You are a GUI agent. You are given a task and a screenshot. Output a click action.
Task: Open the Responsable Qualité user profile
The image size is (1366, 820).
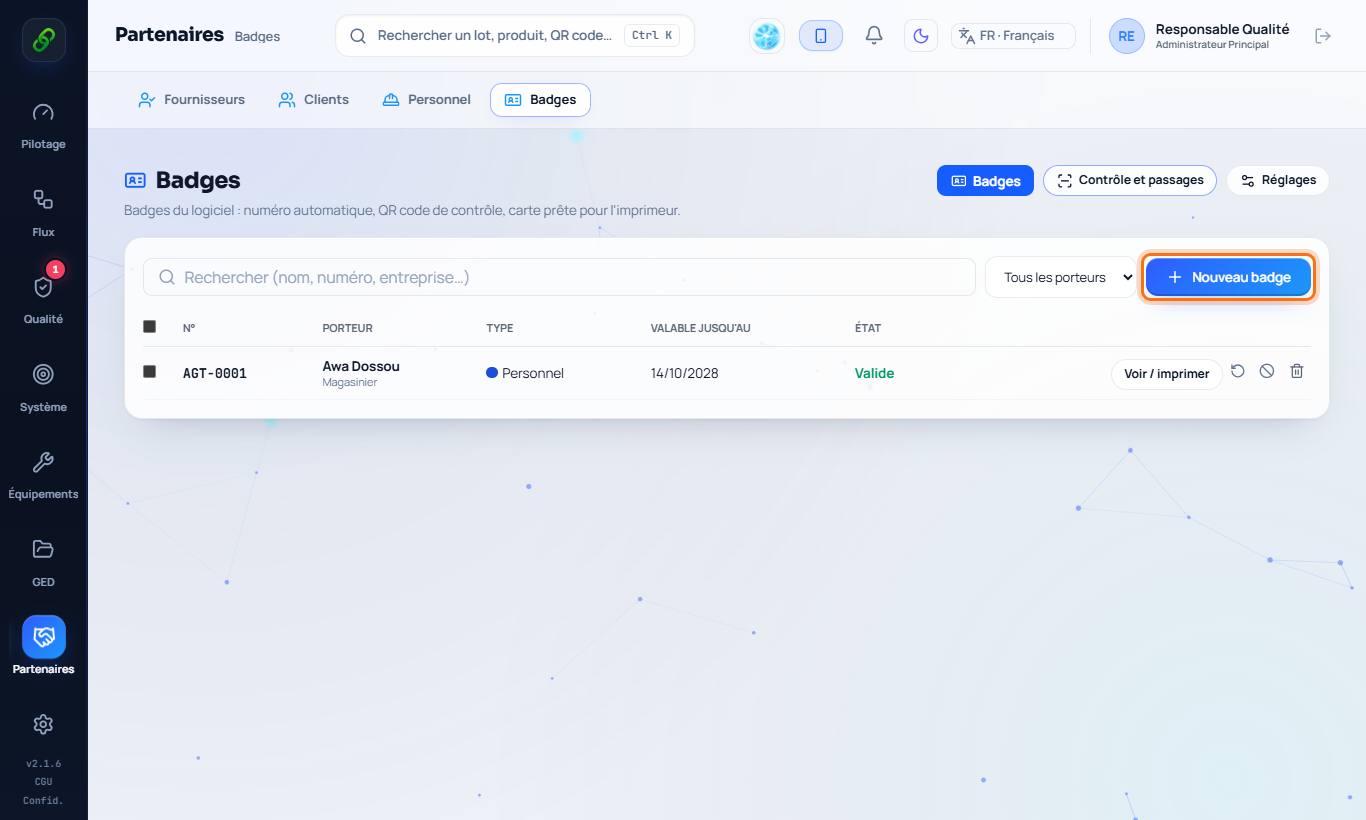[1200, 36]
